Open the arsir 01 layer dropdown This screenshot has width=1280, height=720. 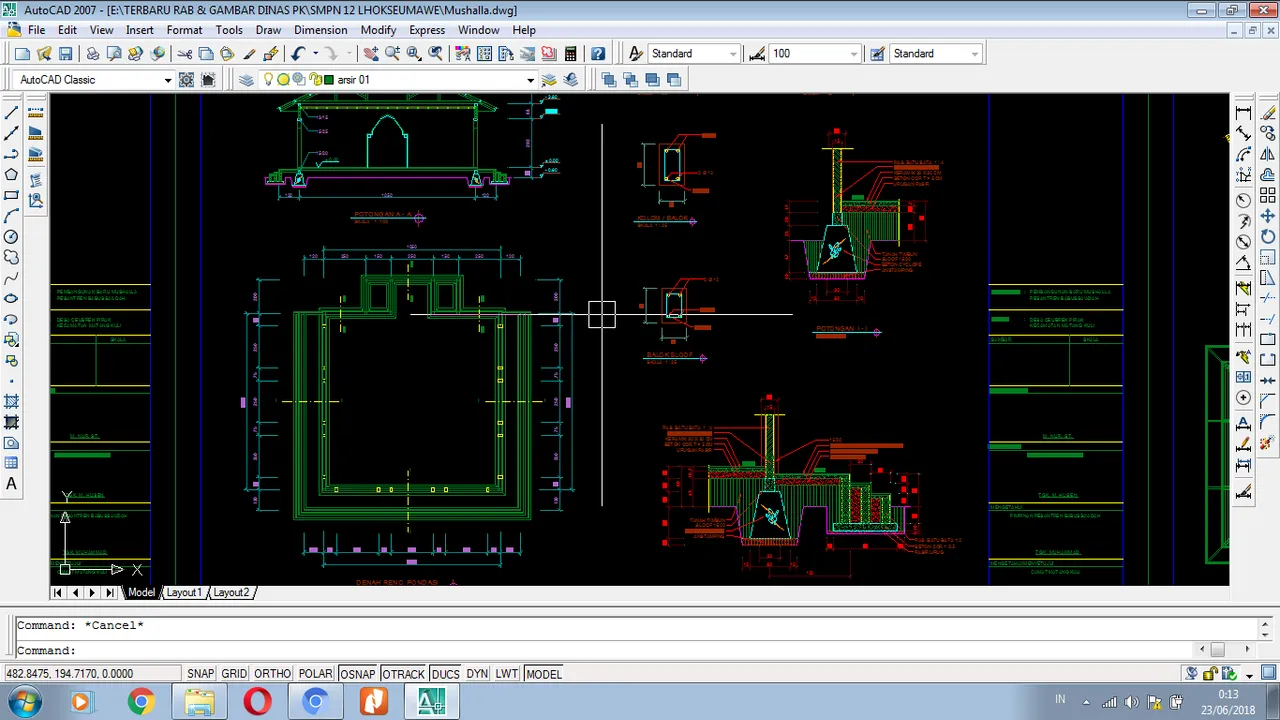click(x=530, y=80)
